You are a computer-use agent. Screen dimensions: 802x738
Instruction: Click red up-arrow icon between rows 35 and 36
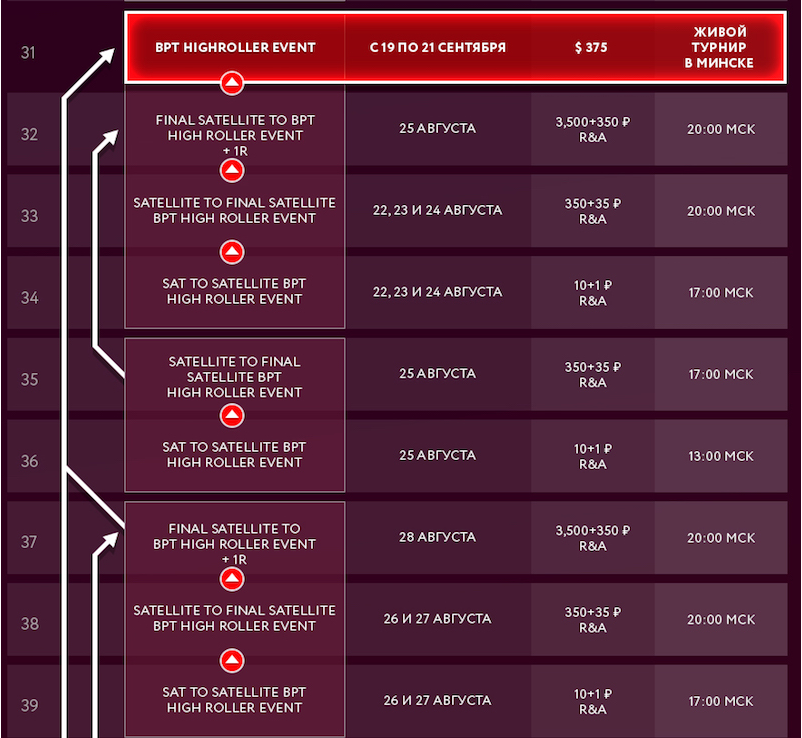coord(232,415)
